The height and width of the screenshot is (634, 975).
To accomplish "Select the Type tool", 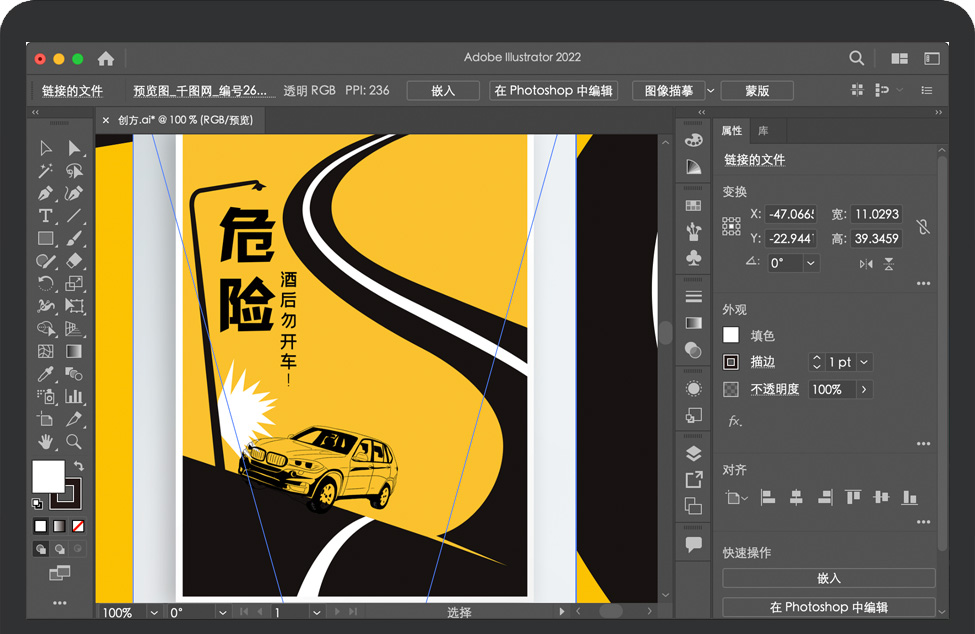I will pos(45,216).
